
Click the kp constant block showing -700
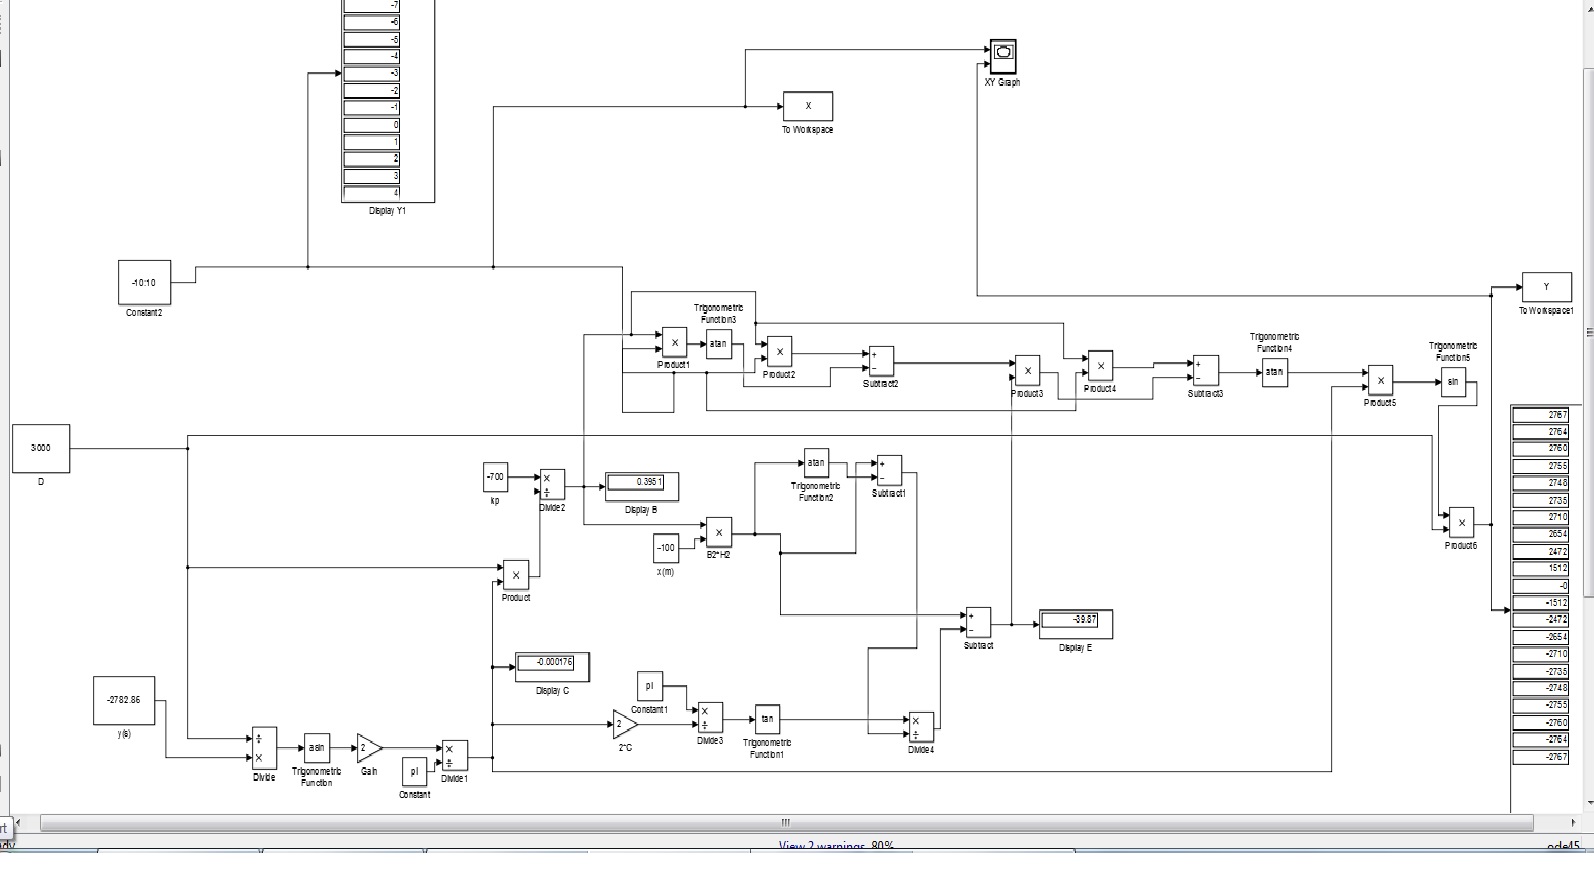[x=495, y=478]
